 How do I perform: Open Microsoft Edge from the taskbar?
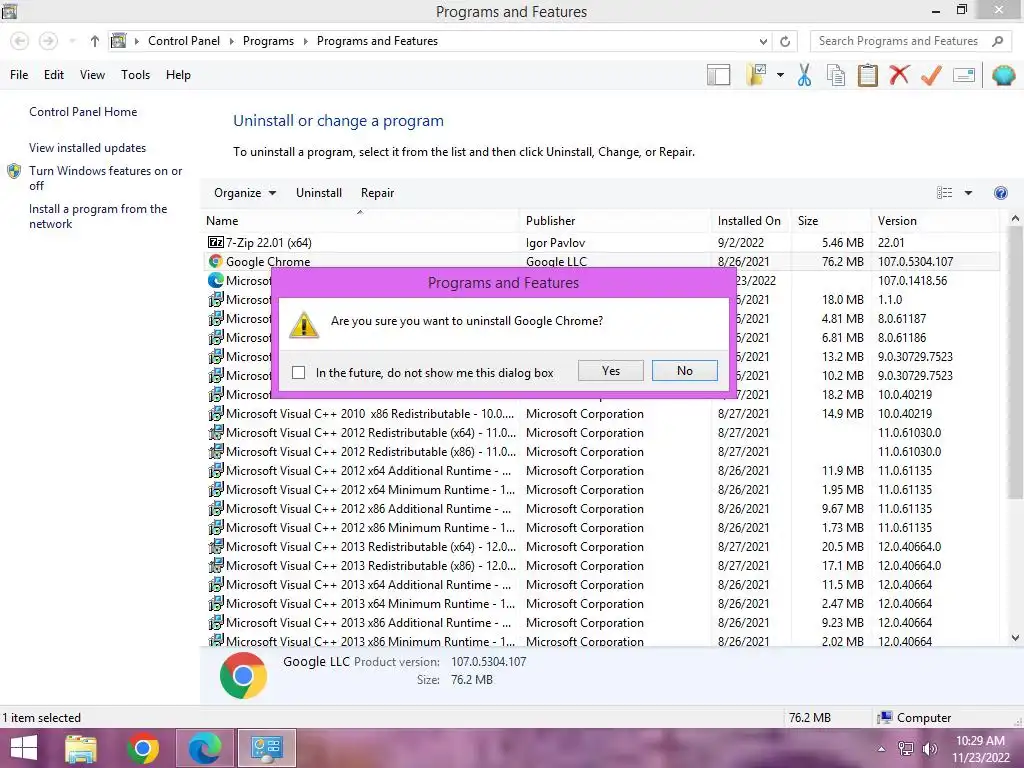coord(205,748)
